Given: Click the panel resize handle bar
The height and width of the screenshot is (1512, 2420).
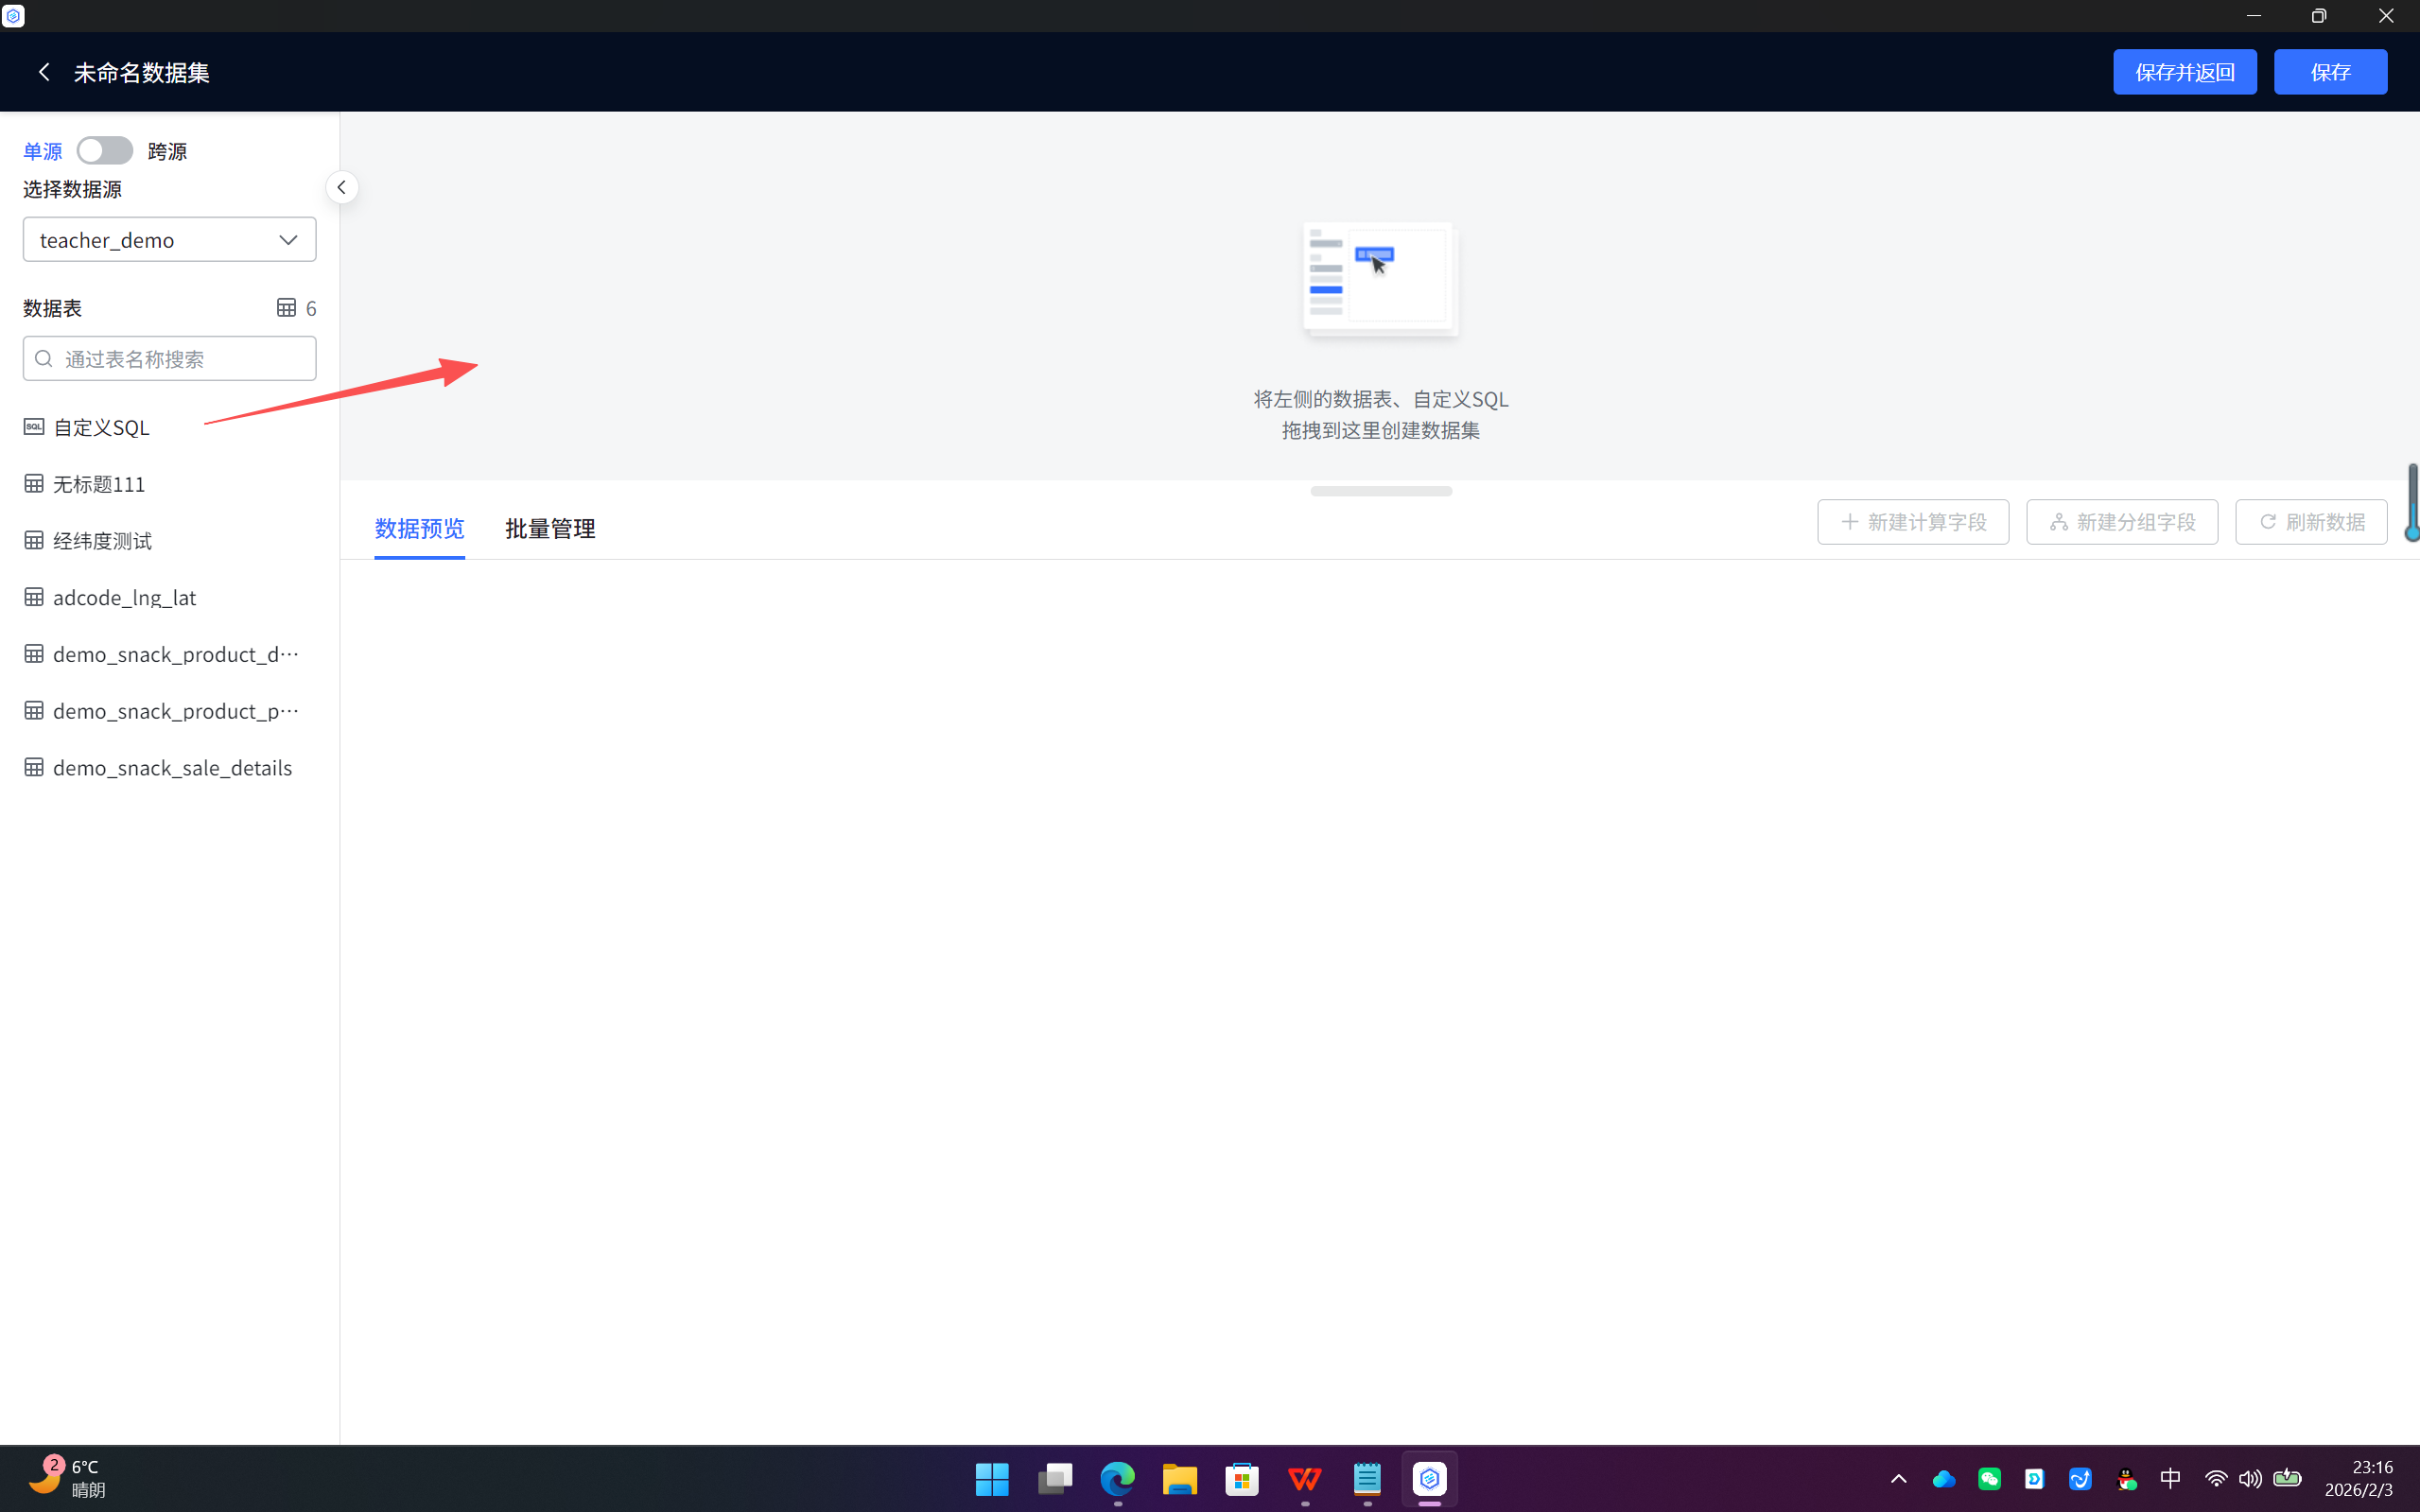Looking at the screenshot, I should (1380, 491).
